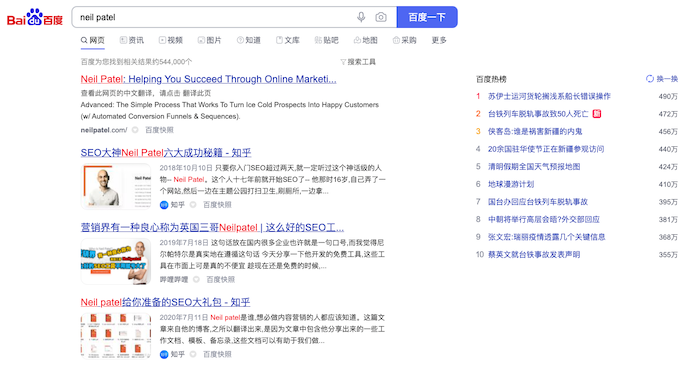Click the 百度一下 search button
The height and width of the screenshot is (365, 700).
[427, 17]
